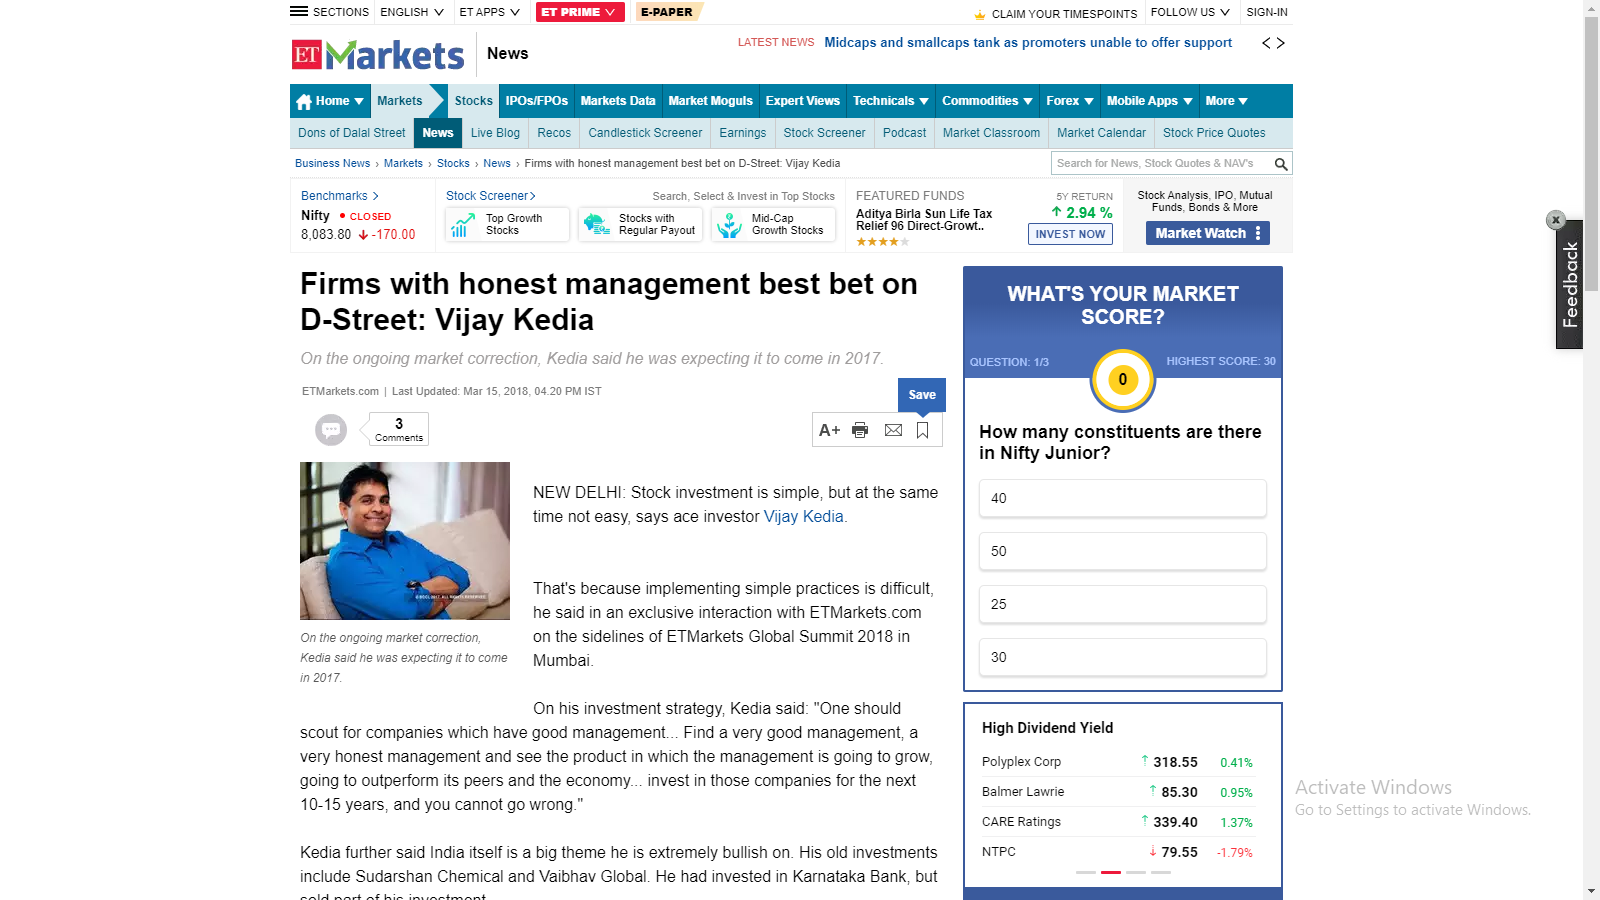This screenshot has width=1600, height=900.
Task: Email the article using envelope icon
Action: pos(893,430)
